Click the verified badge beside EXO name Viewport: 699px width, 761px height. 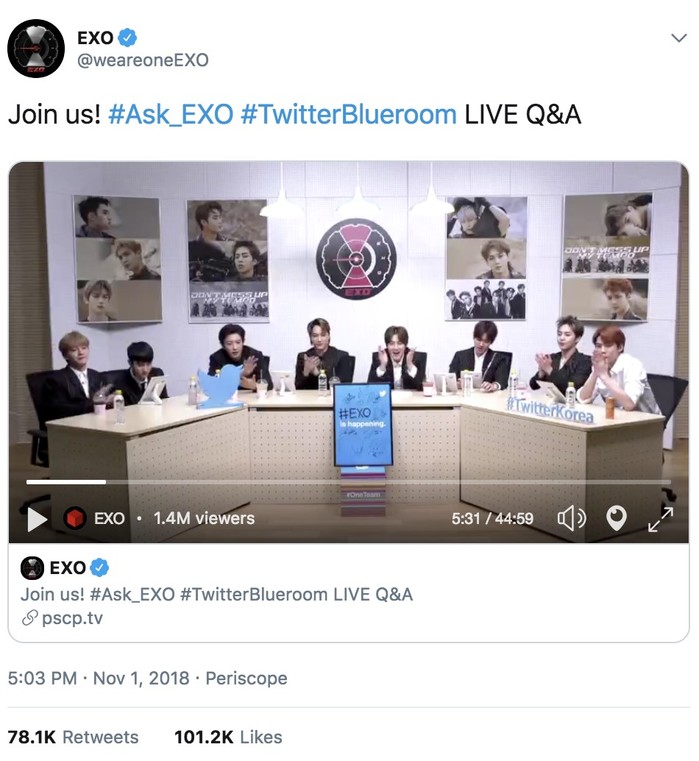point(127,37)
